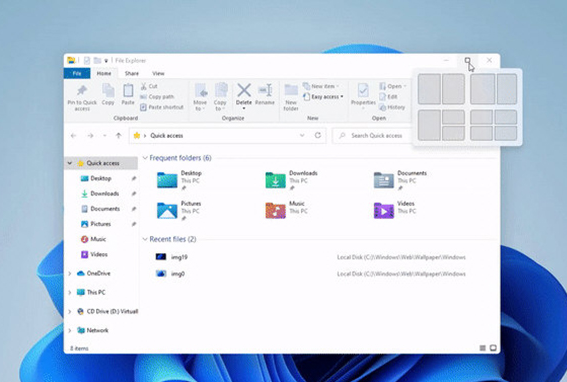Image resolution: width=567 pixels, height=382 pixels.
Task: Expand Network tree node
Action: pos(69,330)
